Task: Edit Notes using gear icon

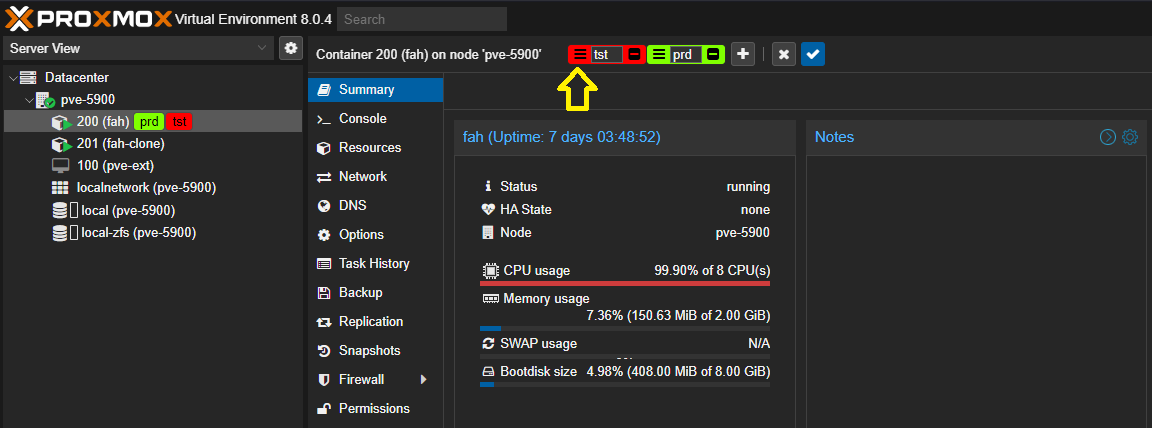Action: tap(1130, 137)
